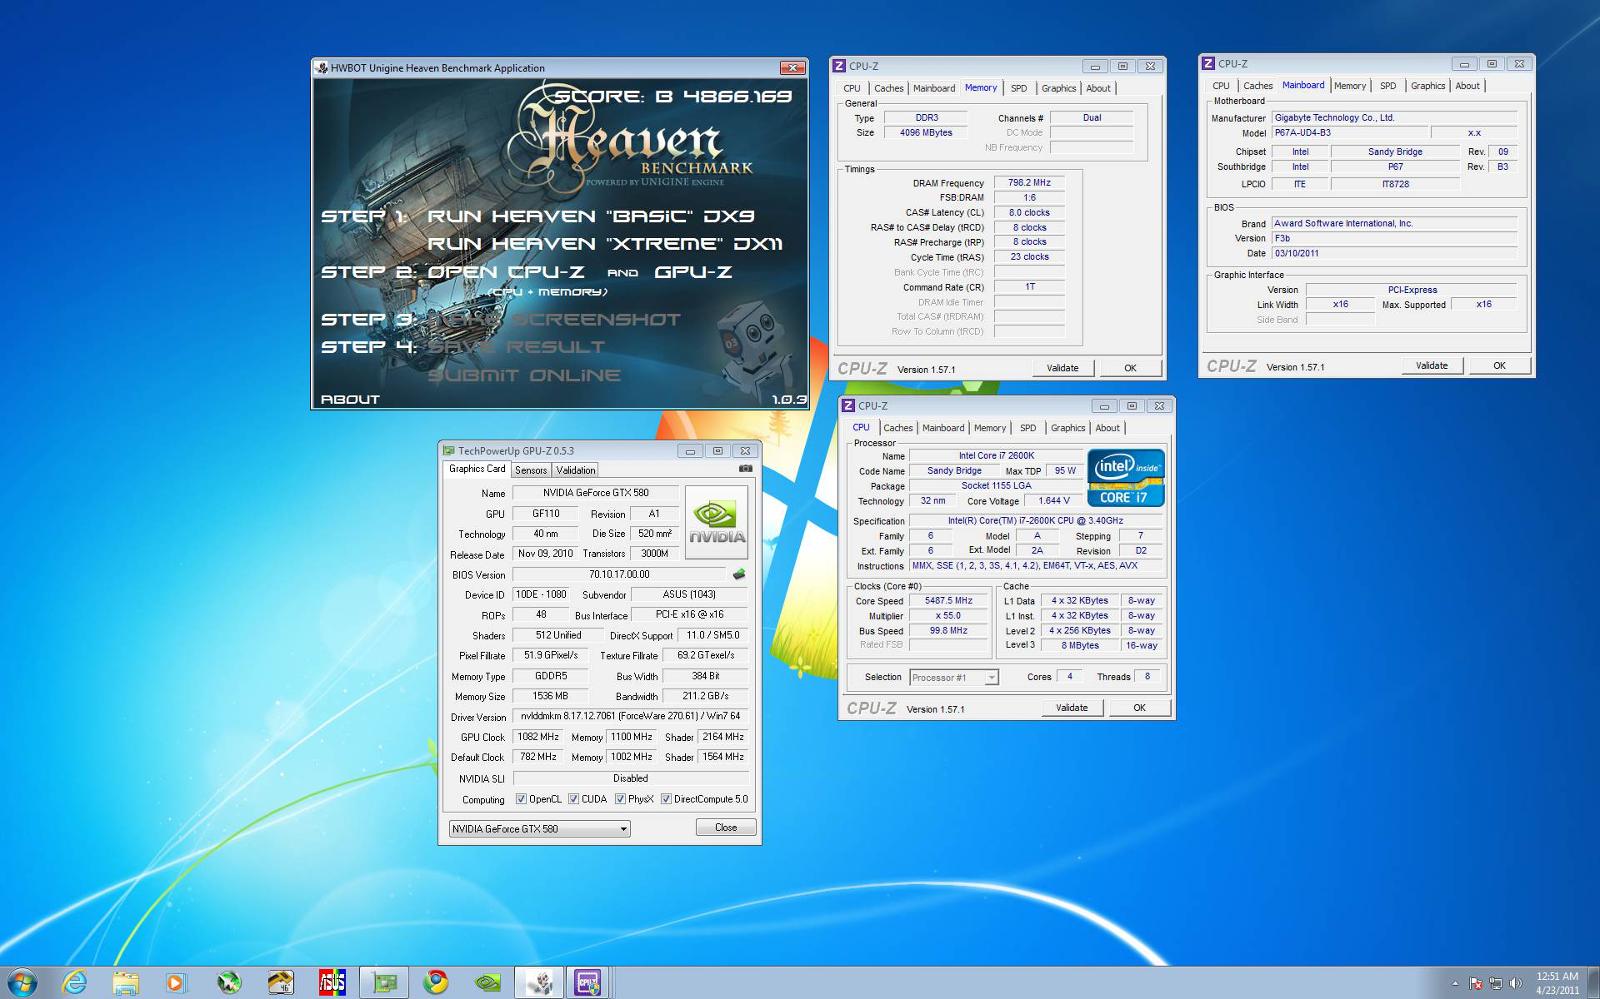
Task: Minimize the CPU-Z window showing Intel Core i7 2600K
Action: click(1104, 406)
